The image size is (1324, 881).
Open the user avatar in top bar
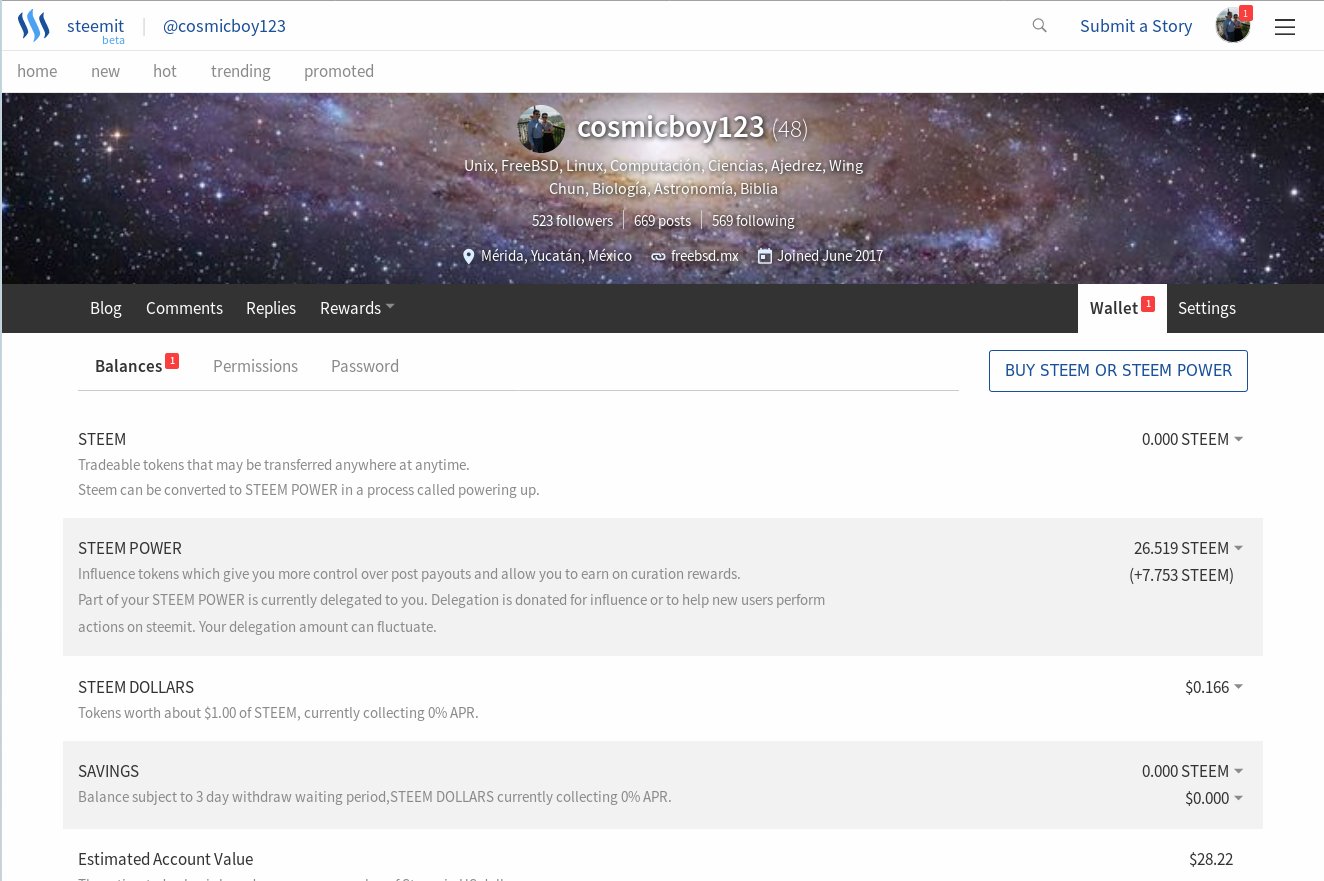(x=1233, y=26)
